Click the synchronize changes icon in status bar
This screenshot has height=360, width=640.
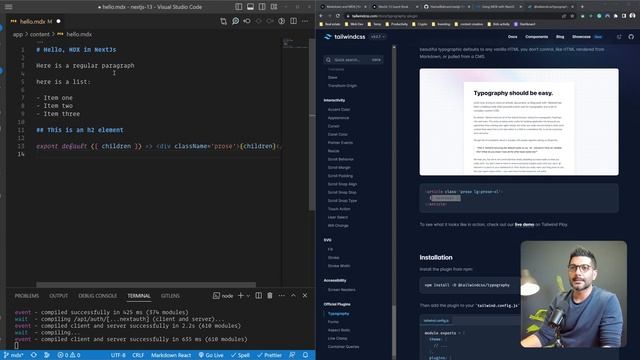pos(34,355)
